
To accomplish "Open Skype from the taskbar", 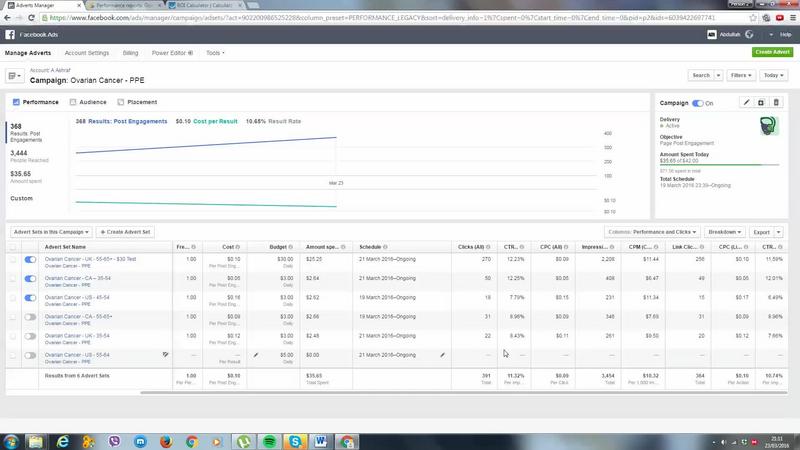I will 295,441.
